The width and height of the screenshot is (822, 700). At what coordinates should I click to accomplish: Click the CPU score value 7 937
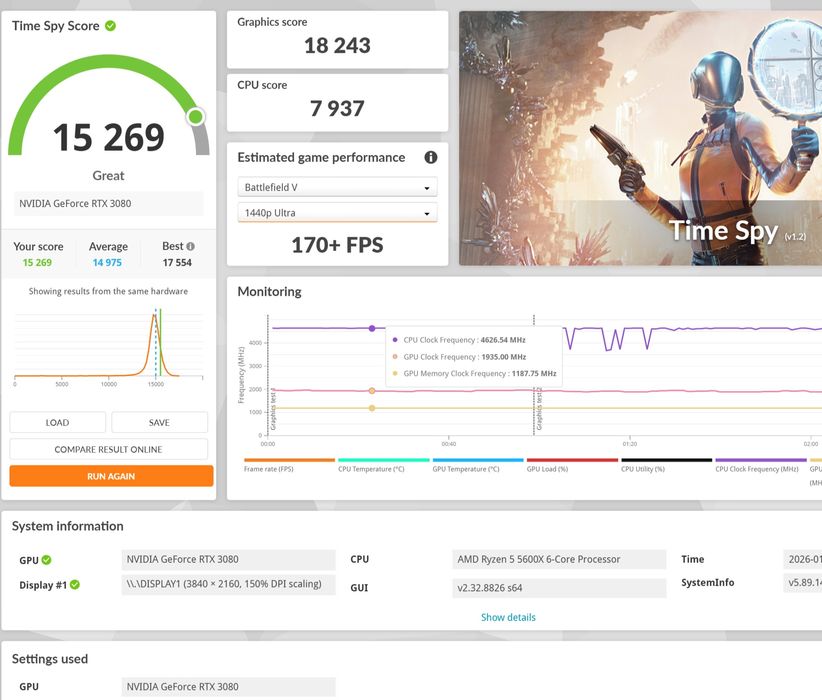coord(337,109)
